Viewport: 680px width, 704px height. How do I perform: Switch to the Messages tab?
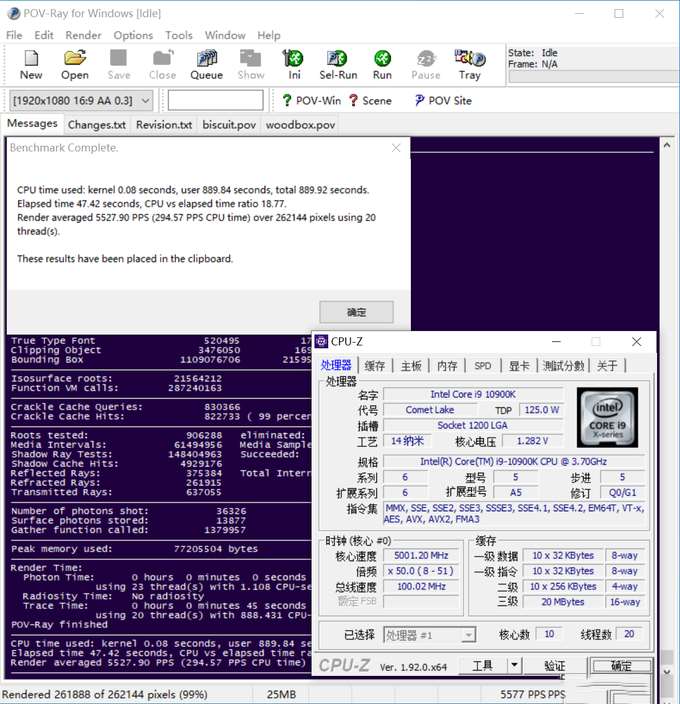[32, 123]
